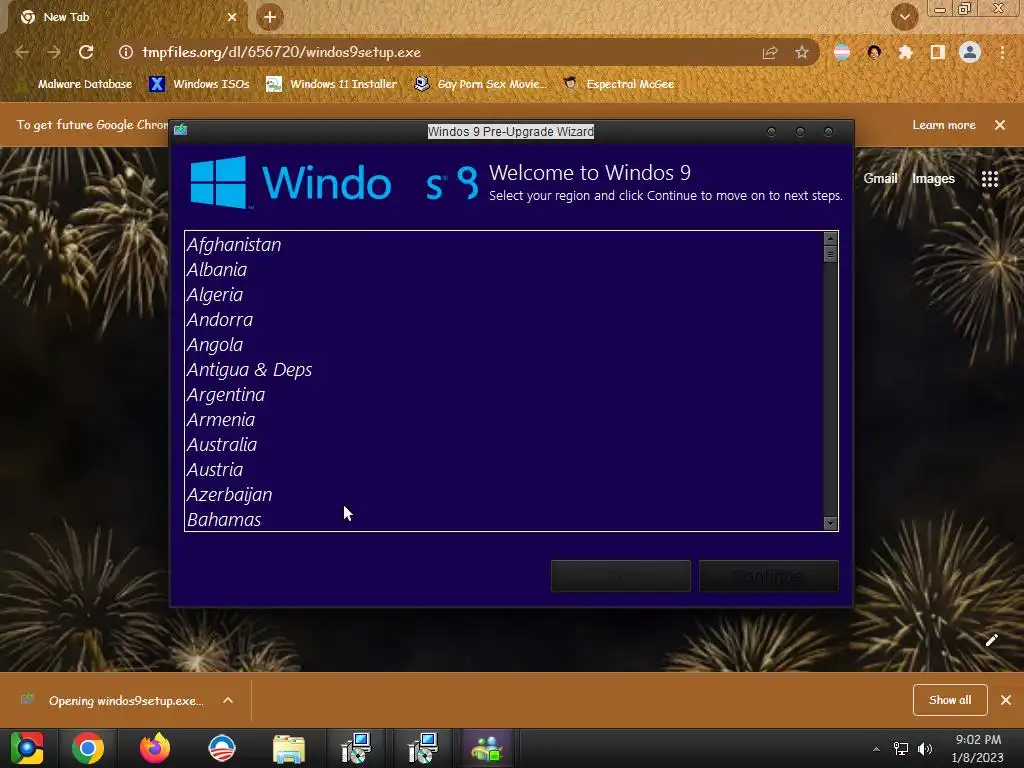Click the Learn more link
The image size is (1024, 768).
[944, 125]
